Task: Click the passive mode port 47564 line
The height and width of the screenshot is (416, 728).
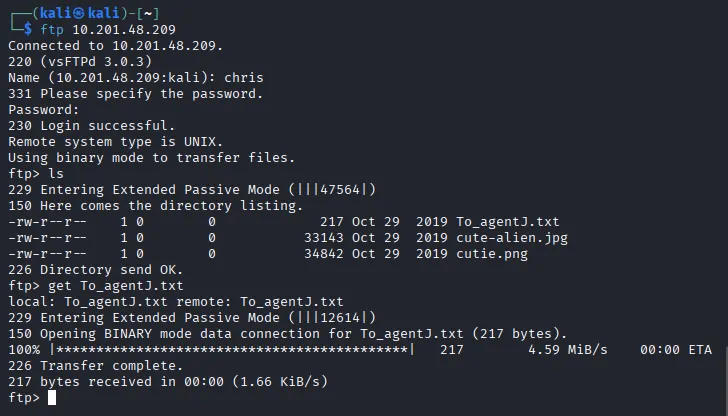Action: click(192, 190)
